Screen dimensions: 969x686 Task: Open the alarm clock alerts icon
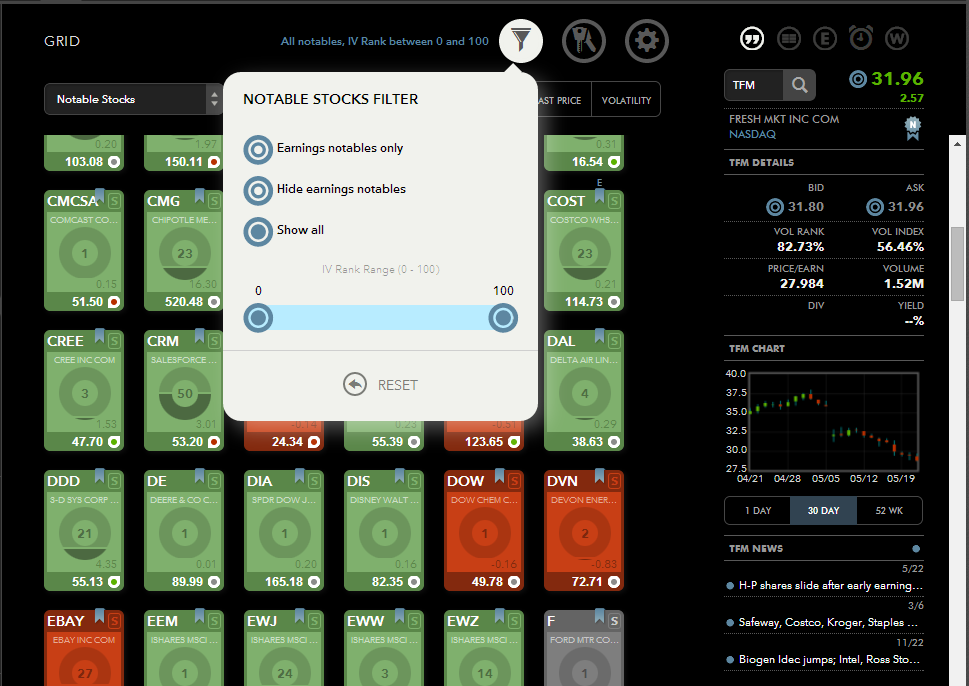[x=861, y=38]
